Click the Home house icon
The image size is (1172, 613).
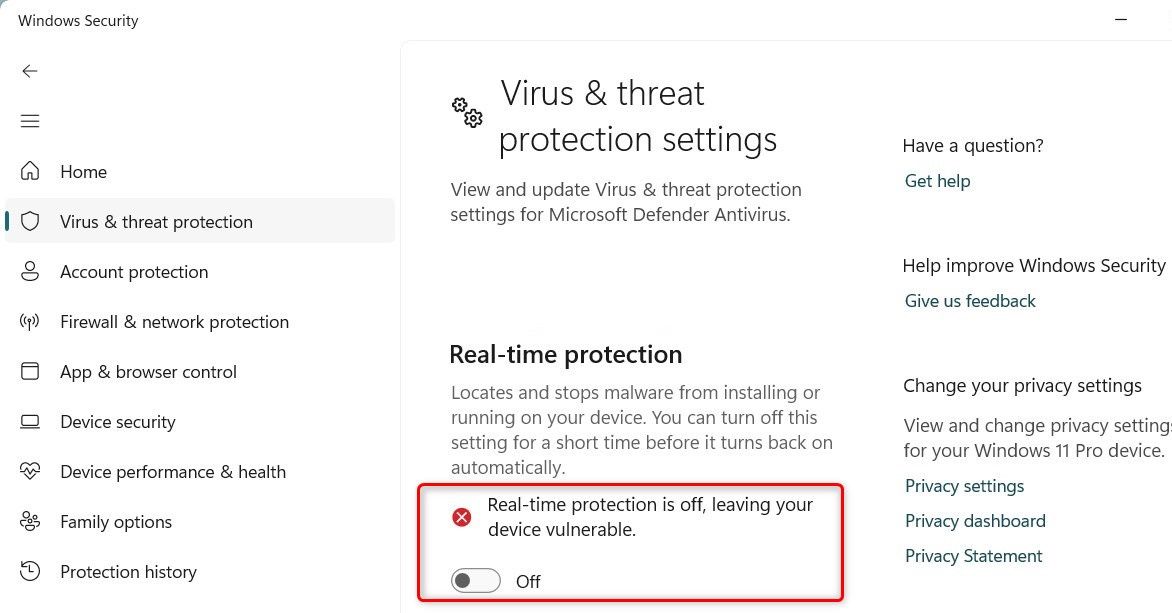pyautogui.click(x=30, y=172)
